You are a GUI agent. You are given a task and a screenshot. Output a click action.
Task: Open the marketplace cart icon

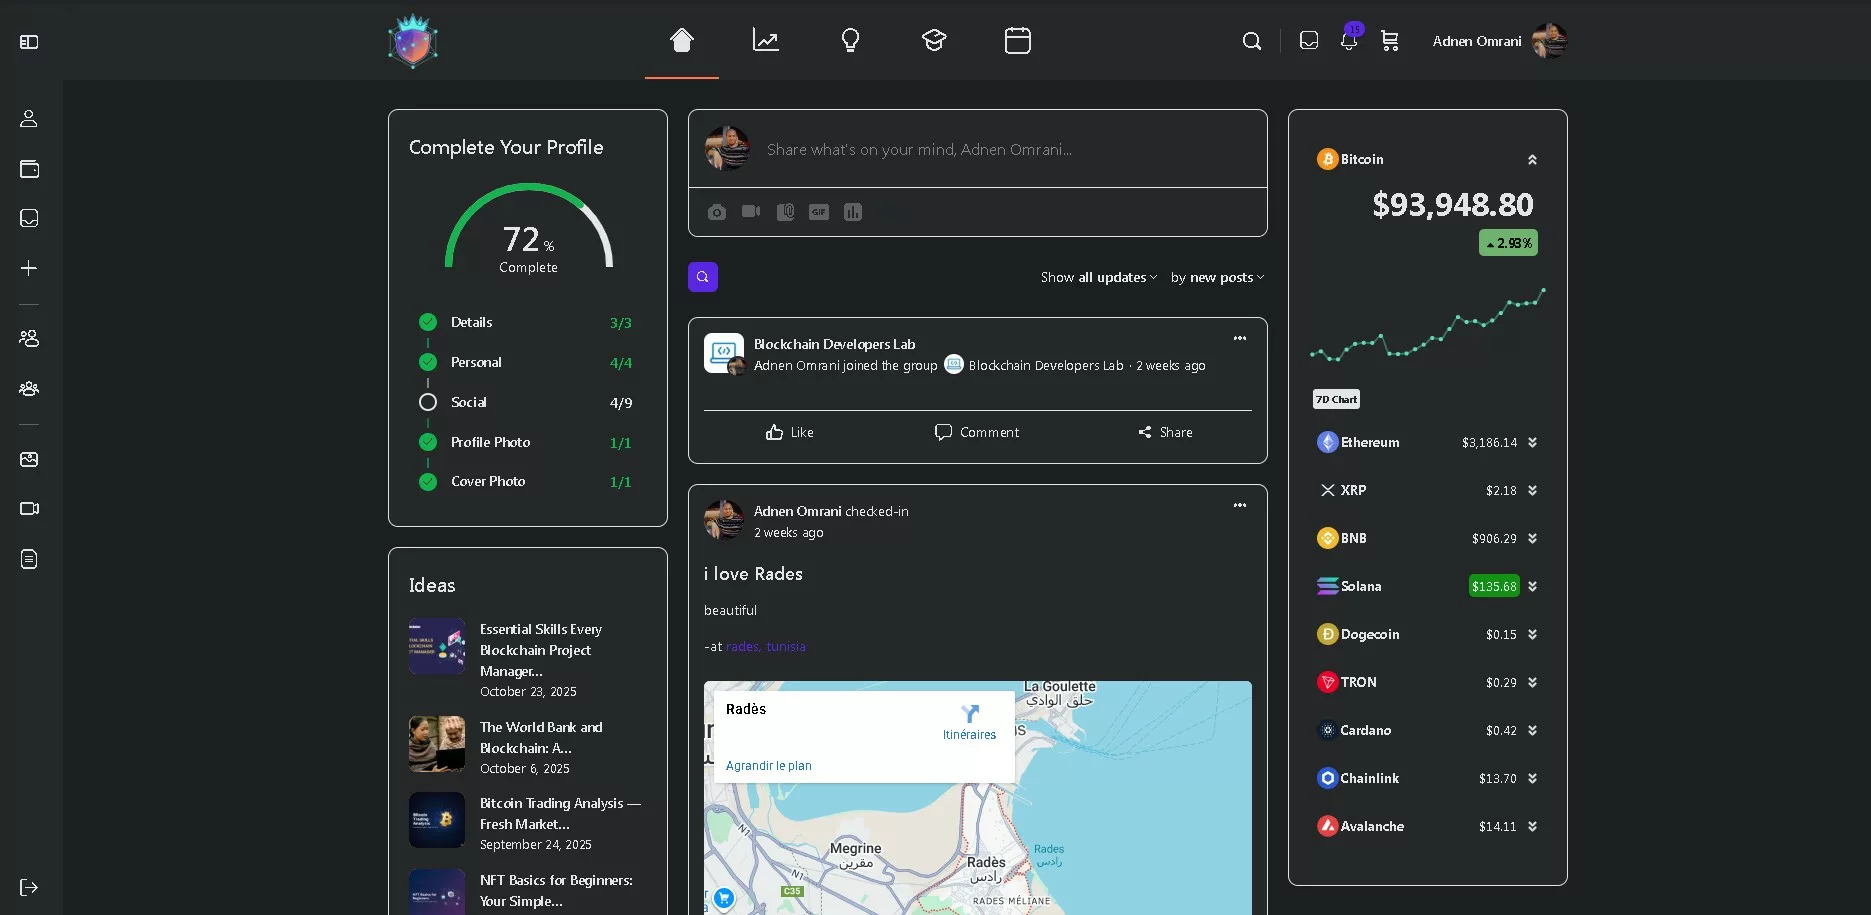tap(1390, 41)
